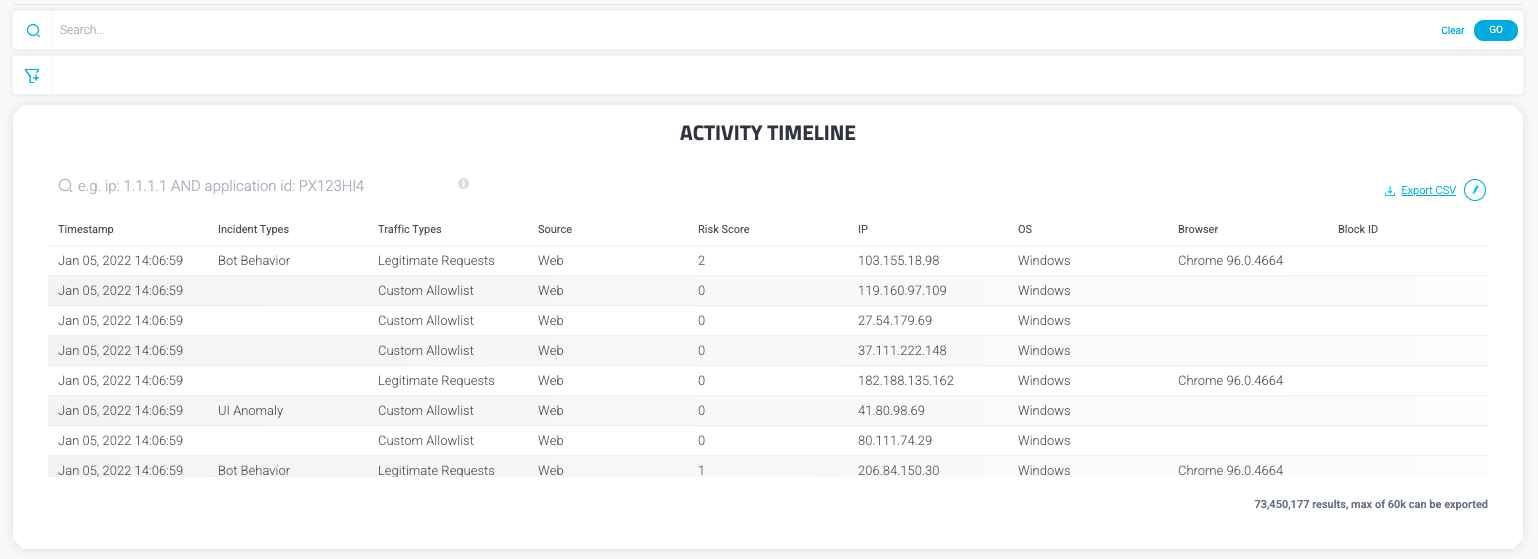Open the add filter funnel icon
1538x559 pixels.
coord(33,76)
